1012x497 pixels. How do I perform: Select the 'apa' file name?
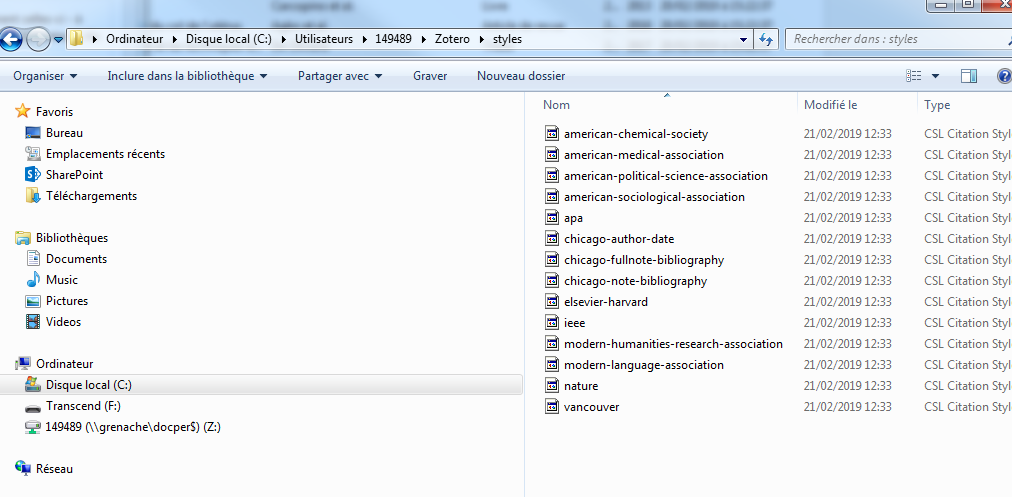click(x=573, y=218)
